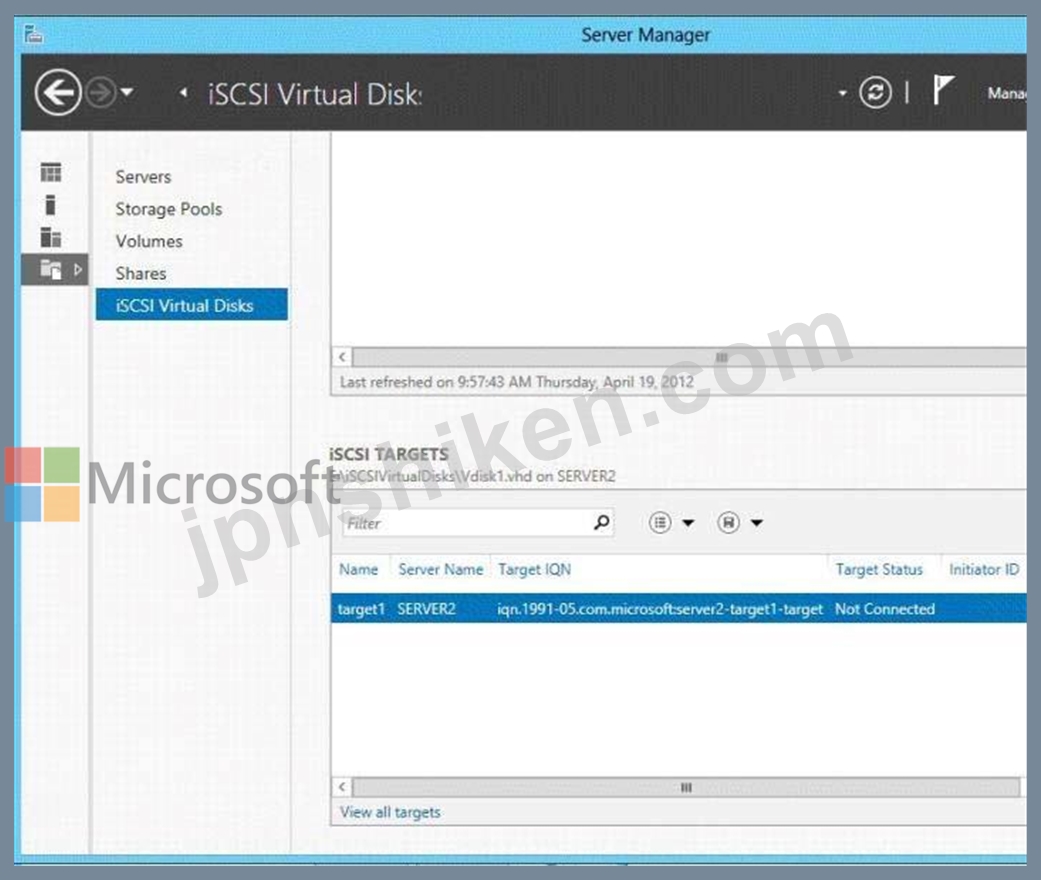Open the list options dropdown arrow
The height and width of the screenshot is (880, 1041).
688,523
